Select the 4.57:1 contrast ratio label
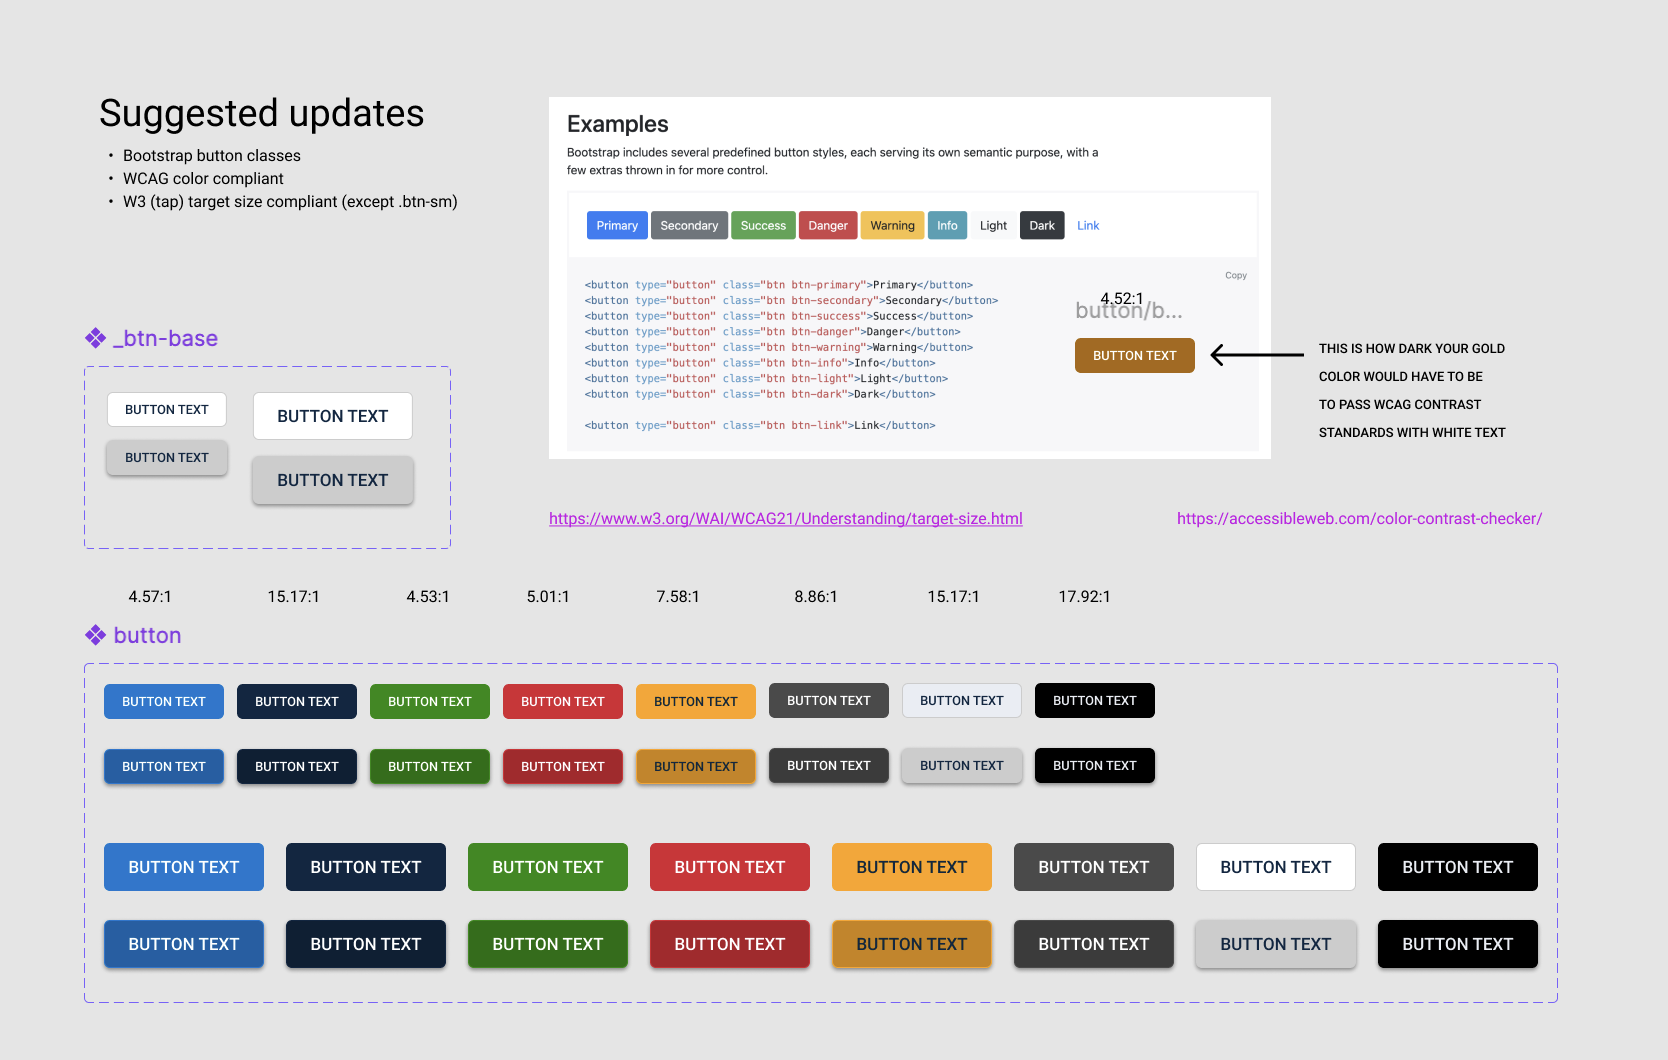This screenshot has width=1668, height=1060. (150, 597)
